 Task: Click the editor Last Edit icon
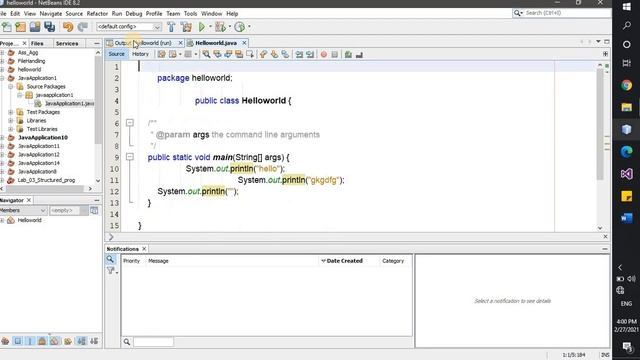click(x=162, y=54)
